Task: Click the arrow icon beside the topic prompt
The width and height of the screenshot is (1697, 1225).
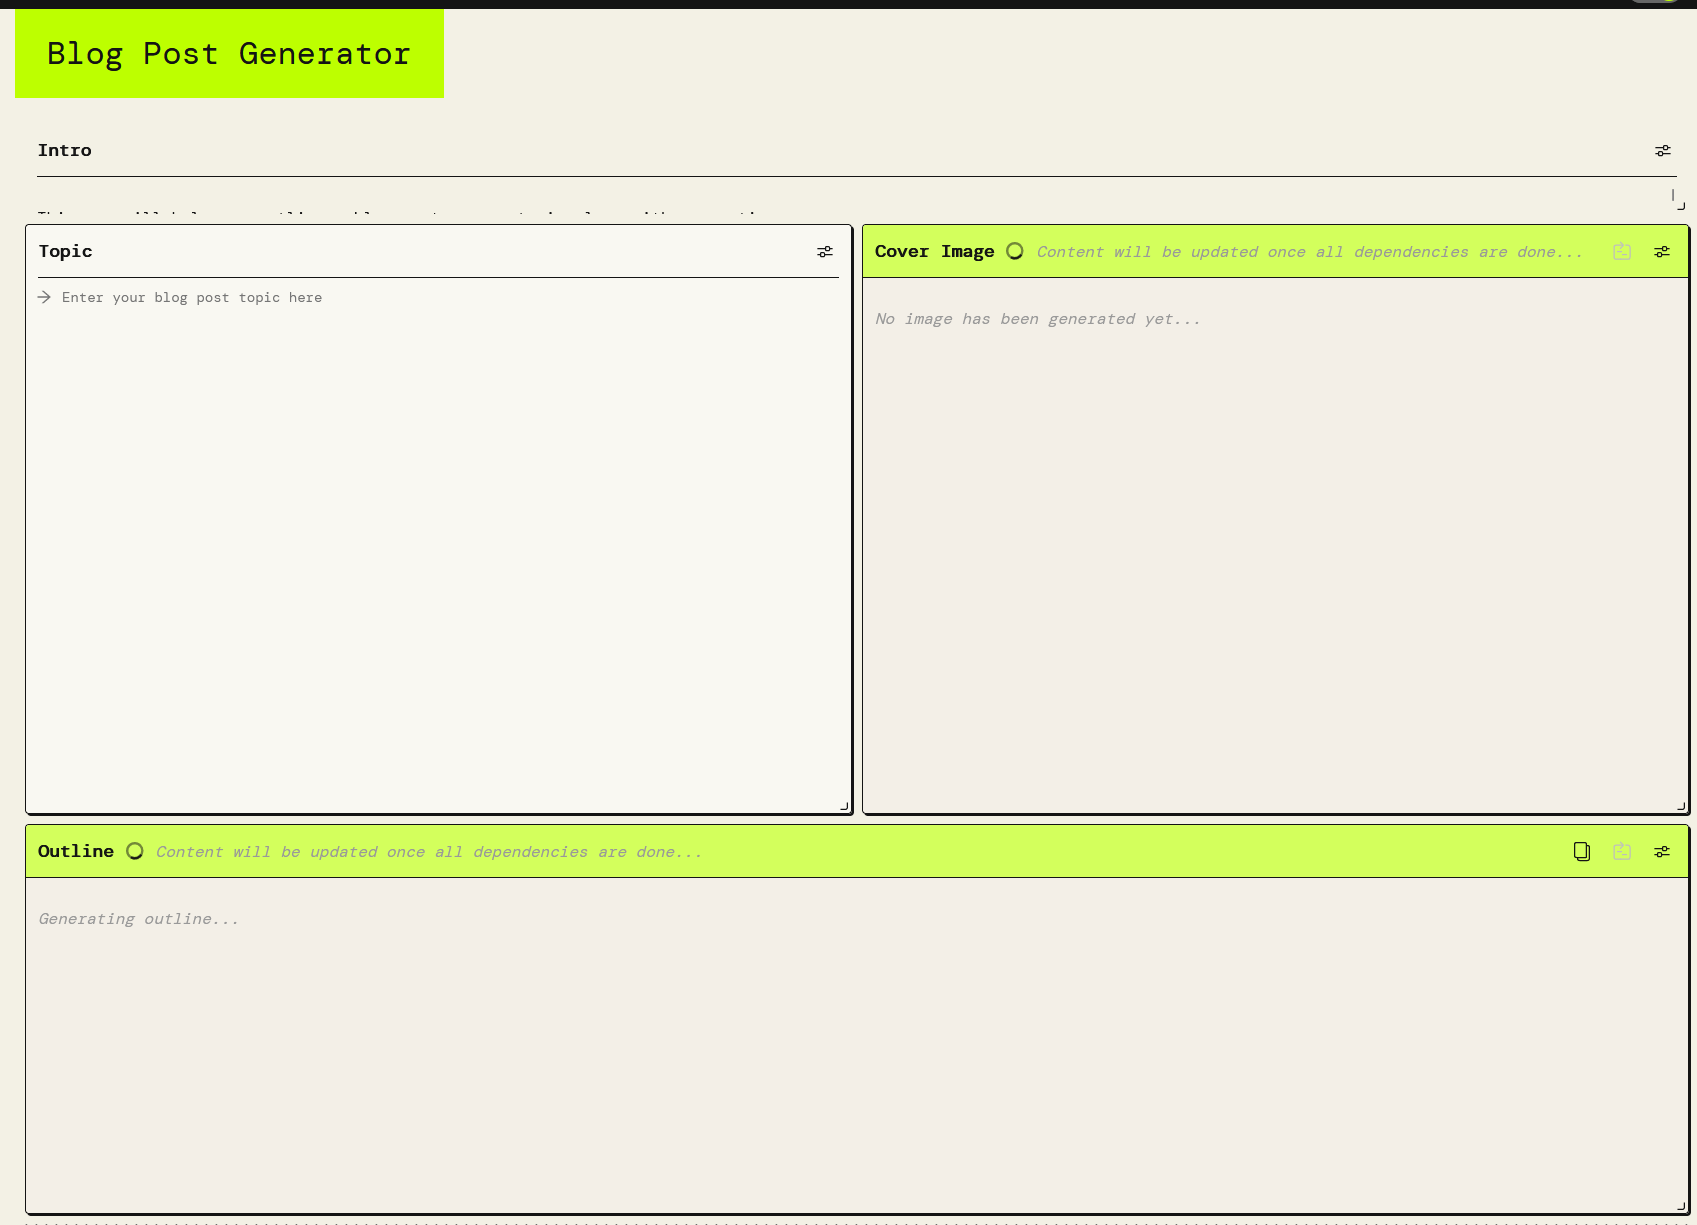Action: 44,297
